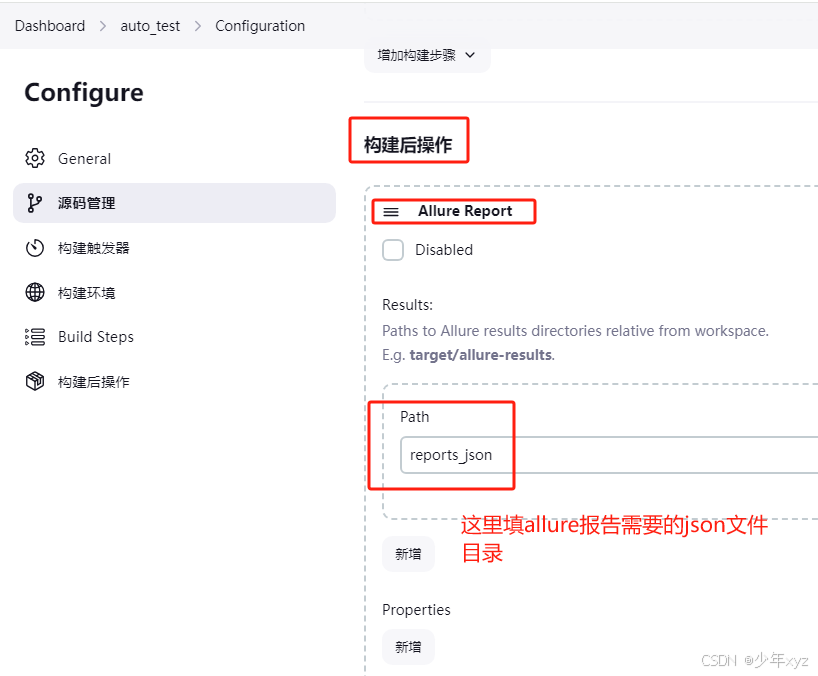Image resolution: width=818 pixels, height=676 pixels.
Task: Go to 构建环境 section
Action: coord(174,292)
